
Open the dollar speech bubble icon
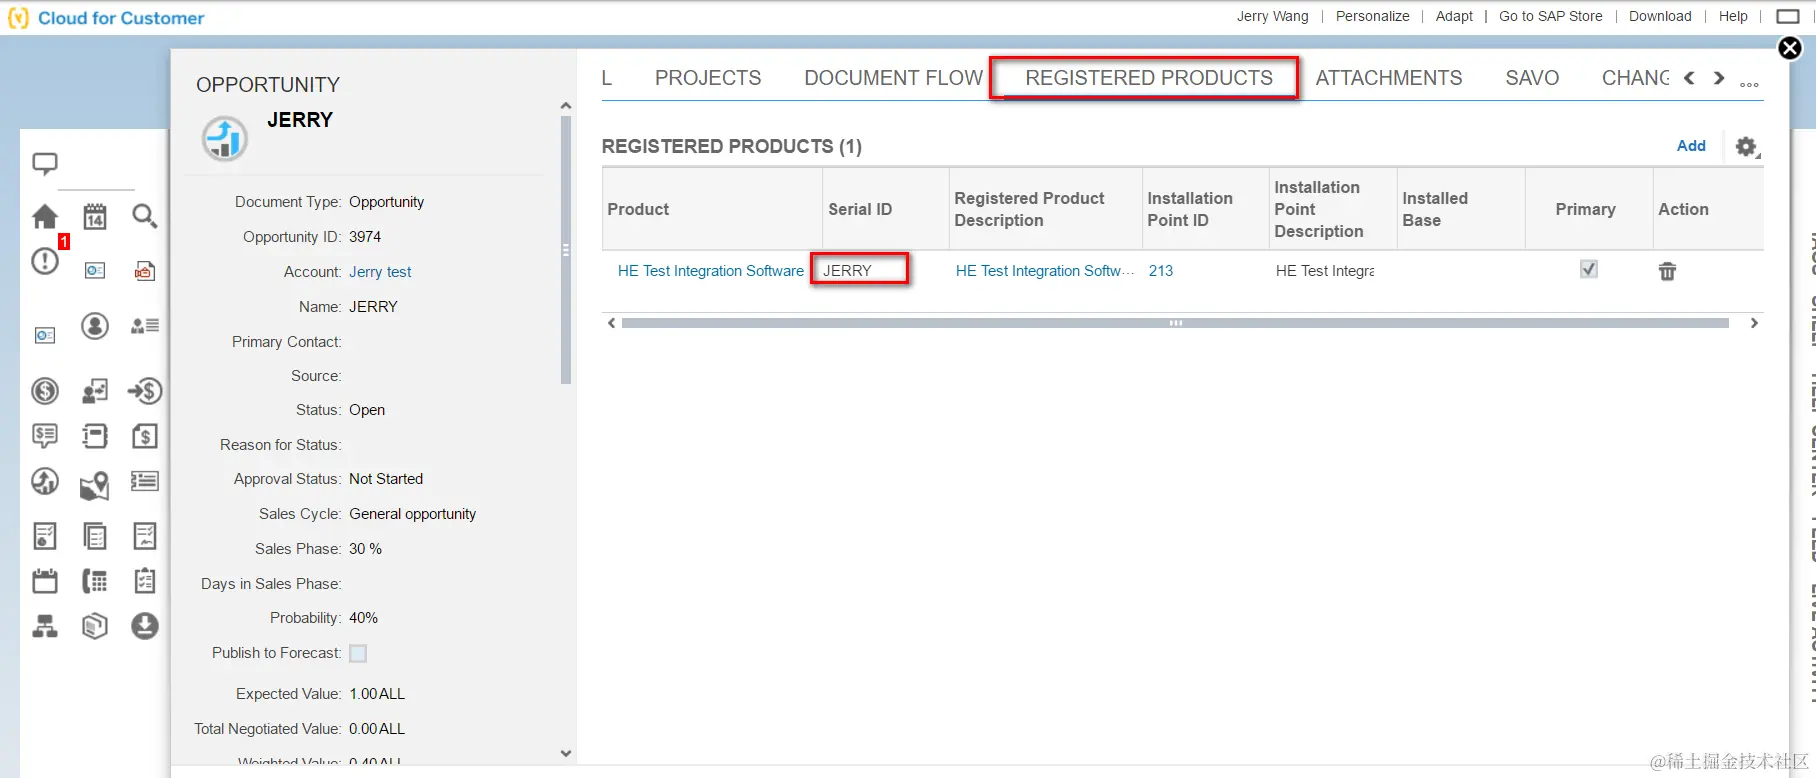[x=45, y=436]
